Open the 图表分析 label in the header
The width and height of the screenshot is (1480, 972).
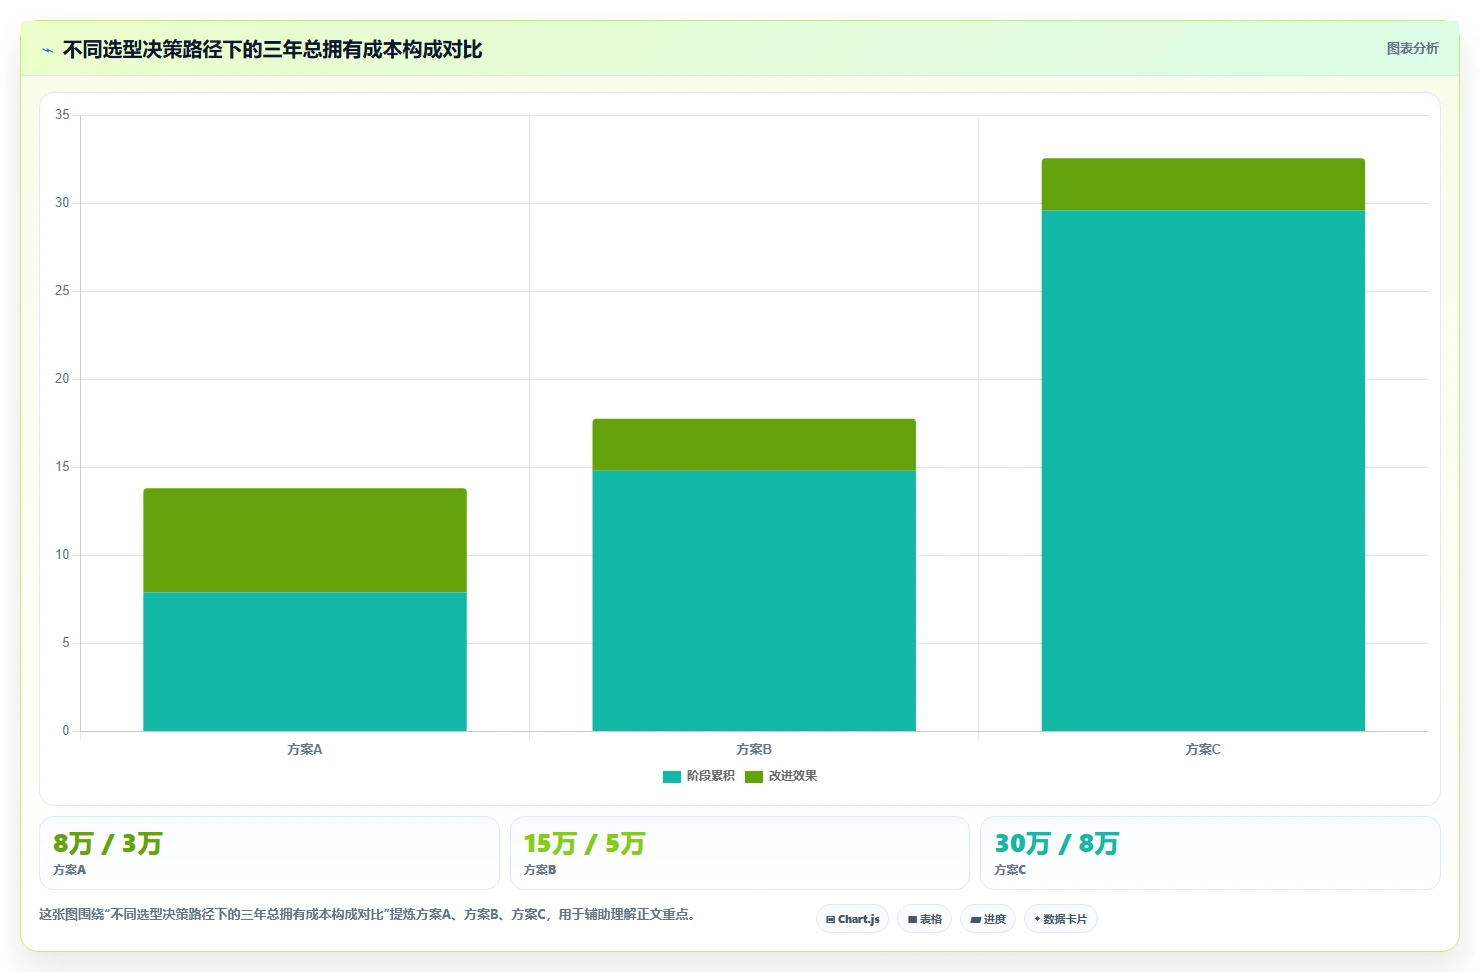coord(1412,48)
